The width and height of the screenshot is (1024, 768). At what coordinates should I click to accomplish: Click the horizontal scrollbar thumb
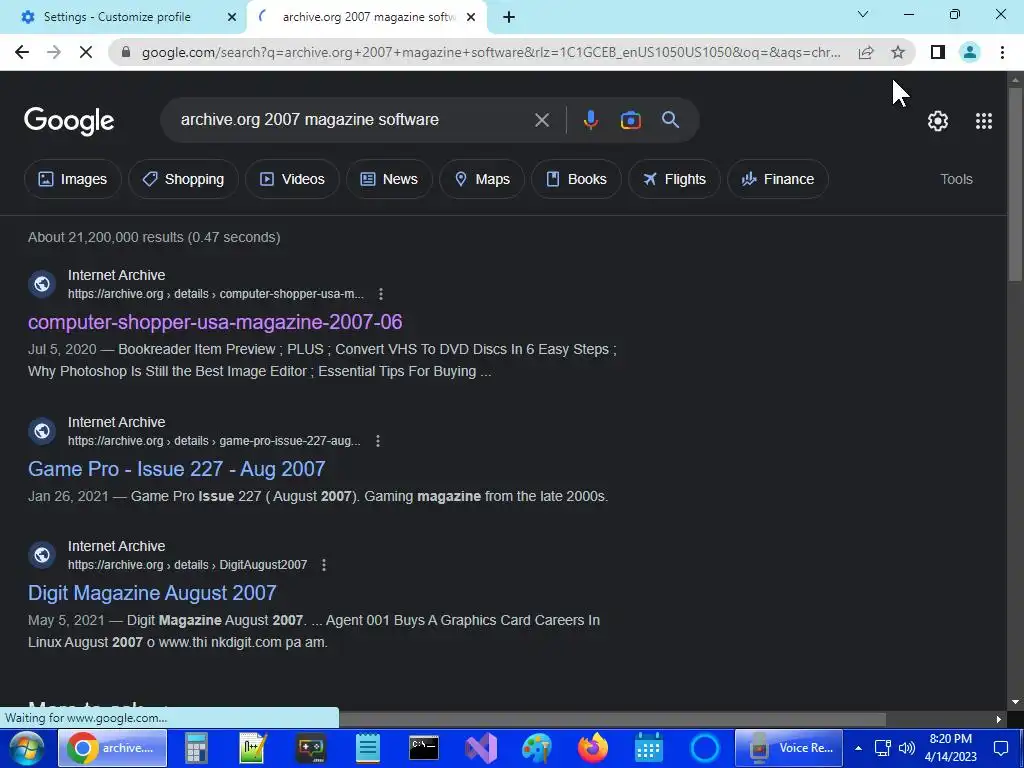[x=613, y=719]
